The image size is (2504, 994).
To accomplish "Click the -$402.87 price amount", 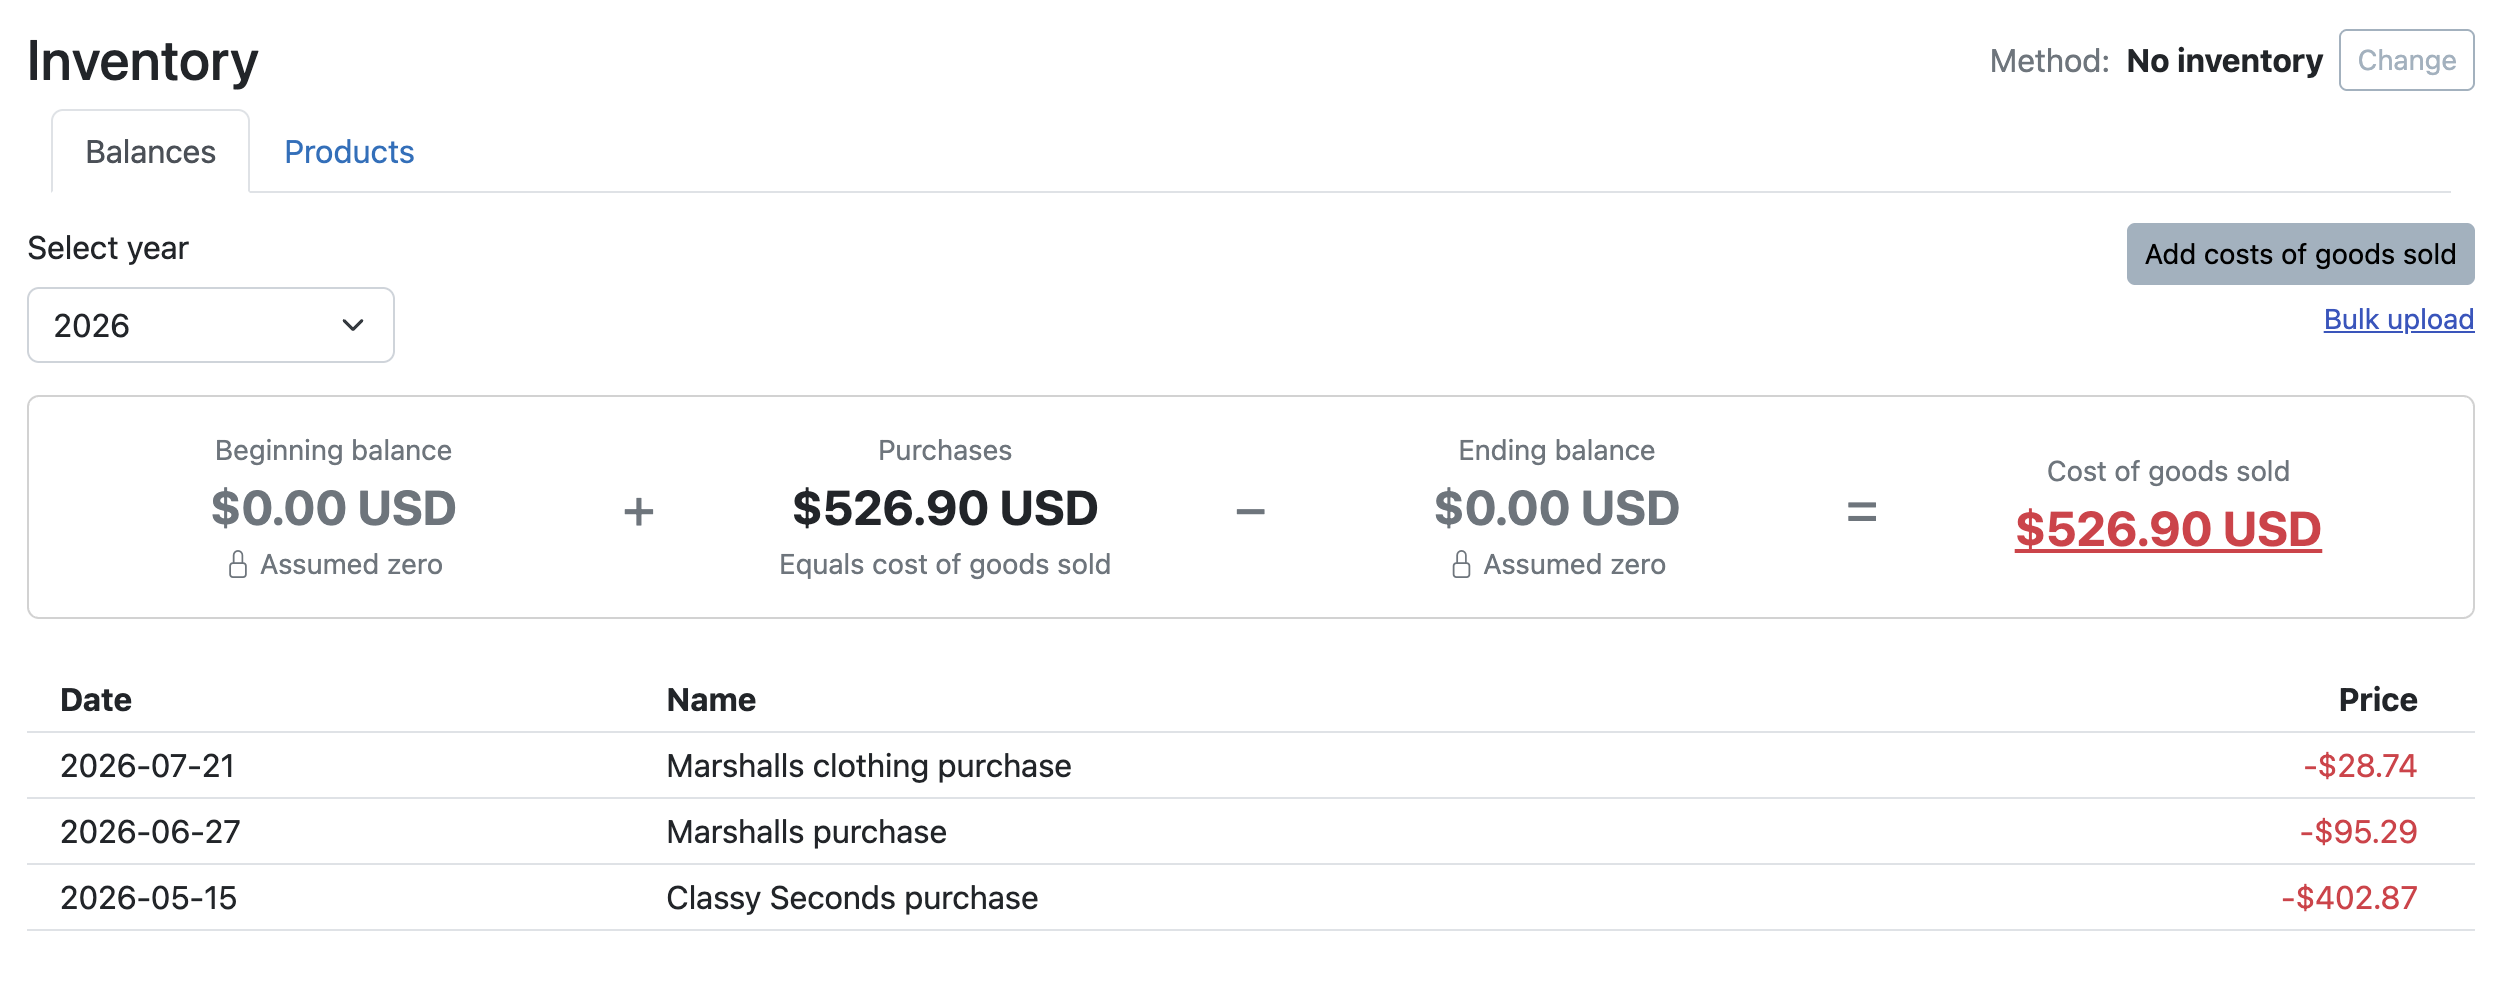I will pos(2349,898).
